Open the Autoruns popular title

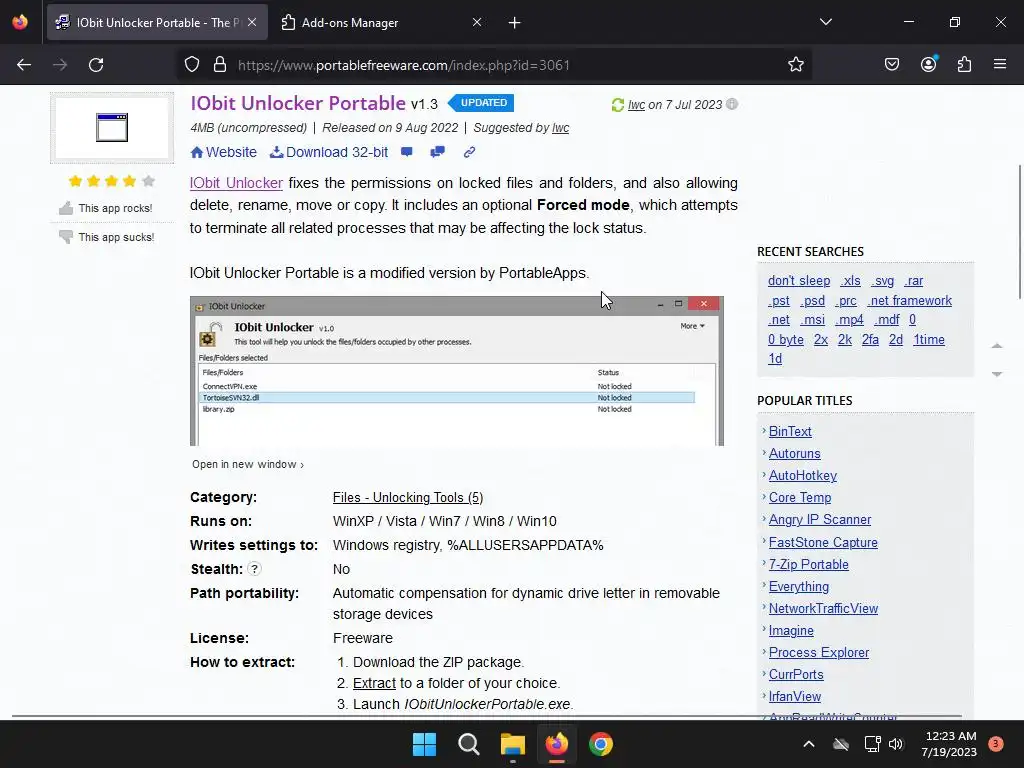[x=794, y=454]
